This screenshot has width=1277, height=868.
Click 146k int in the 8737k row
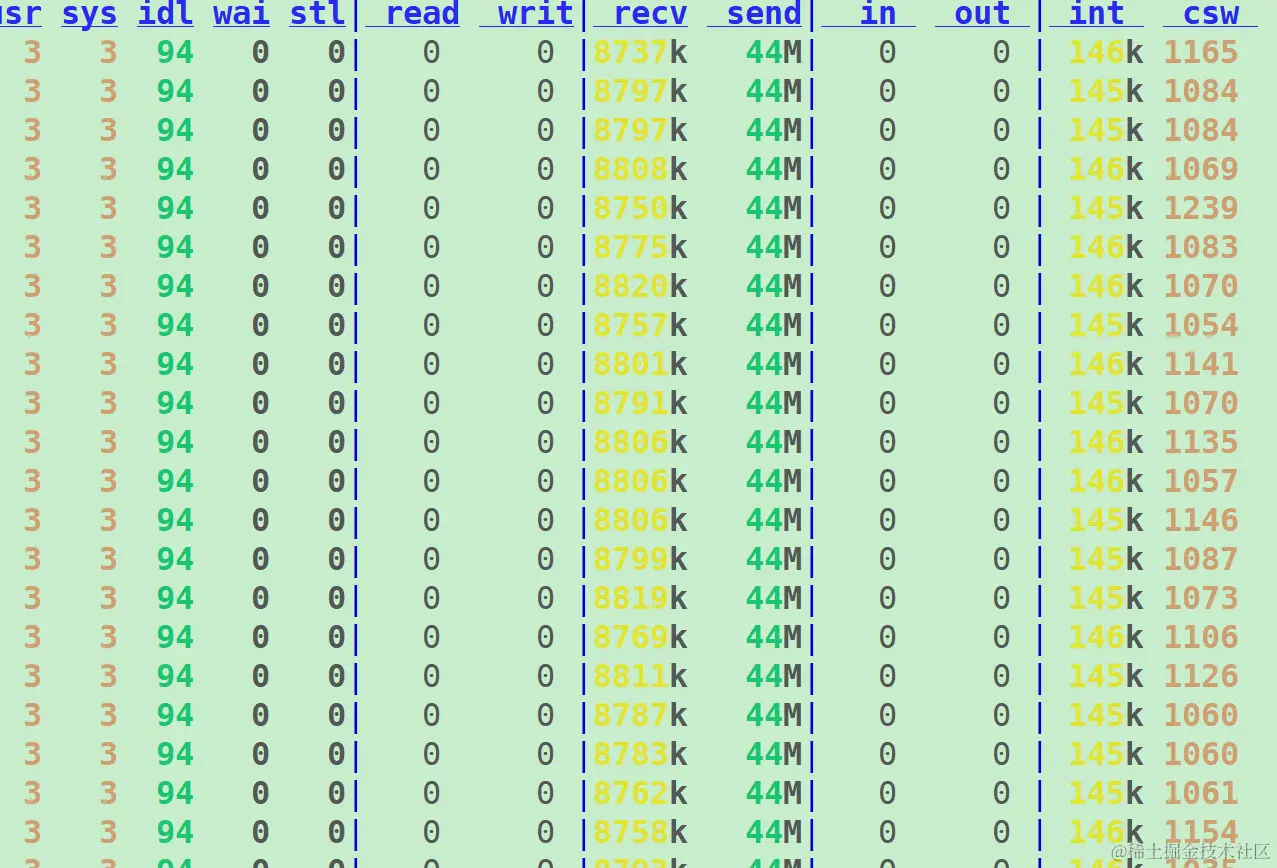(1106, 52)
